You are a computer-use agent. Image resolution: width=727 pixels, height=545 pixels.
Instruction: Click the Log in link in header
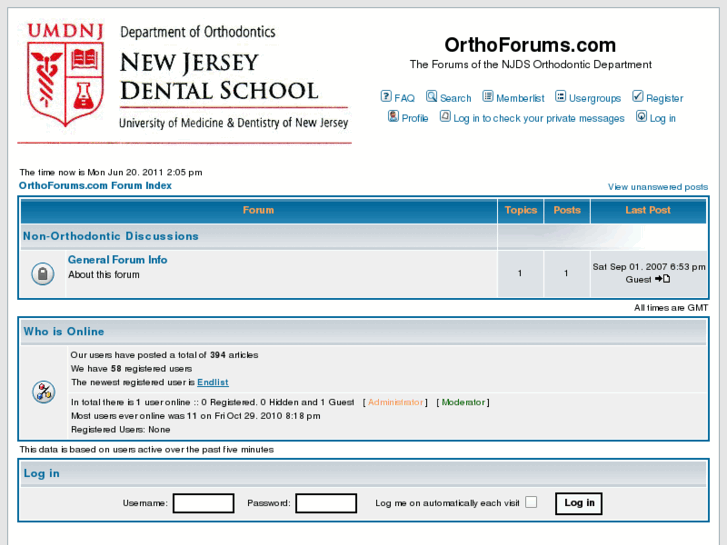click(x=663, y=118)
